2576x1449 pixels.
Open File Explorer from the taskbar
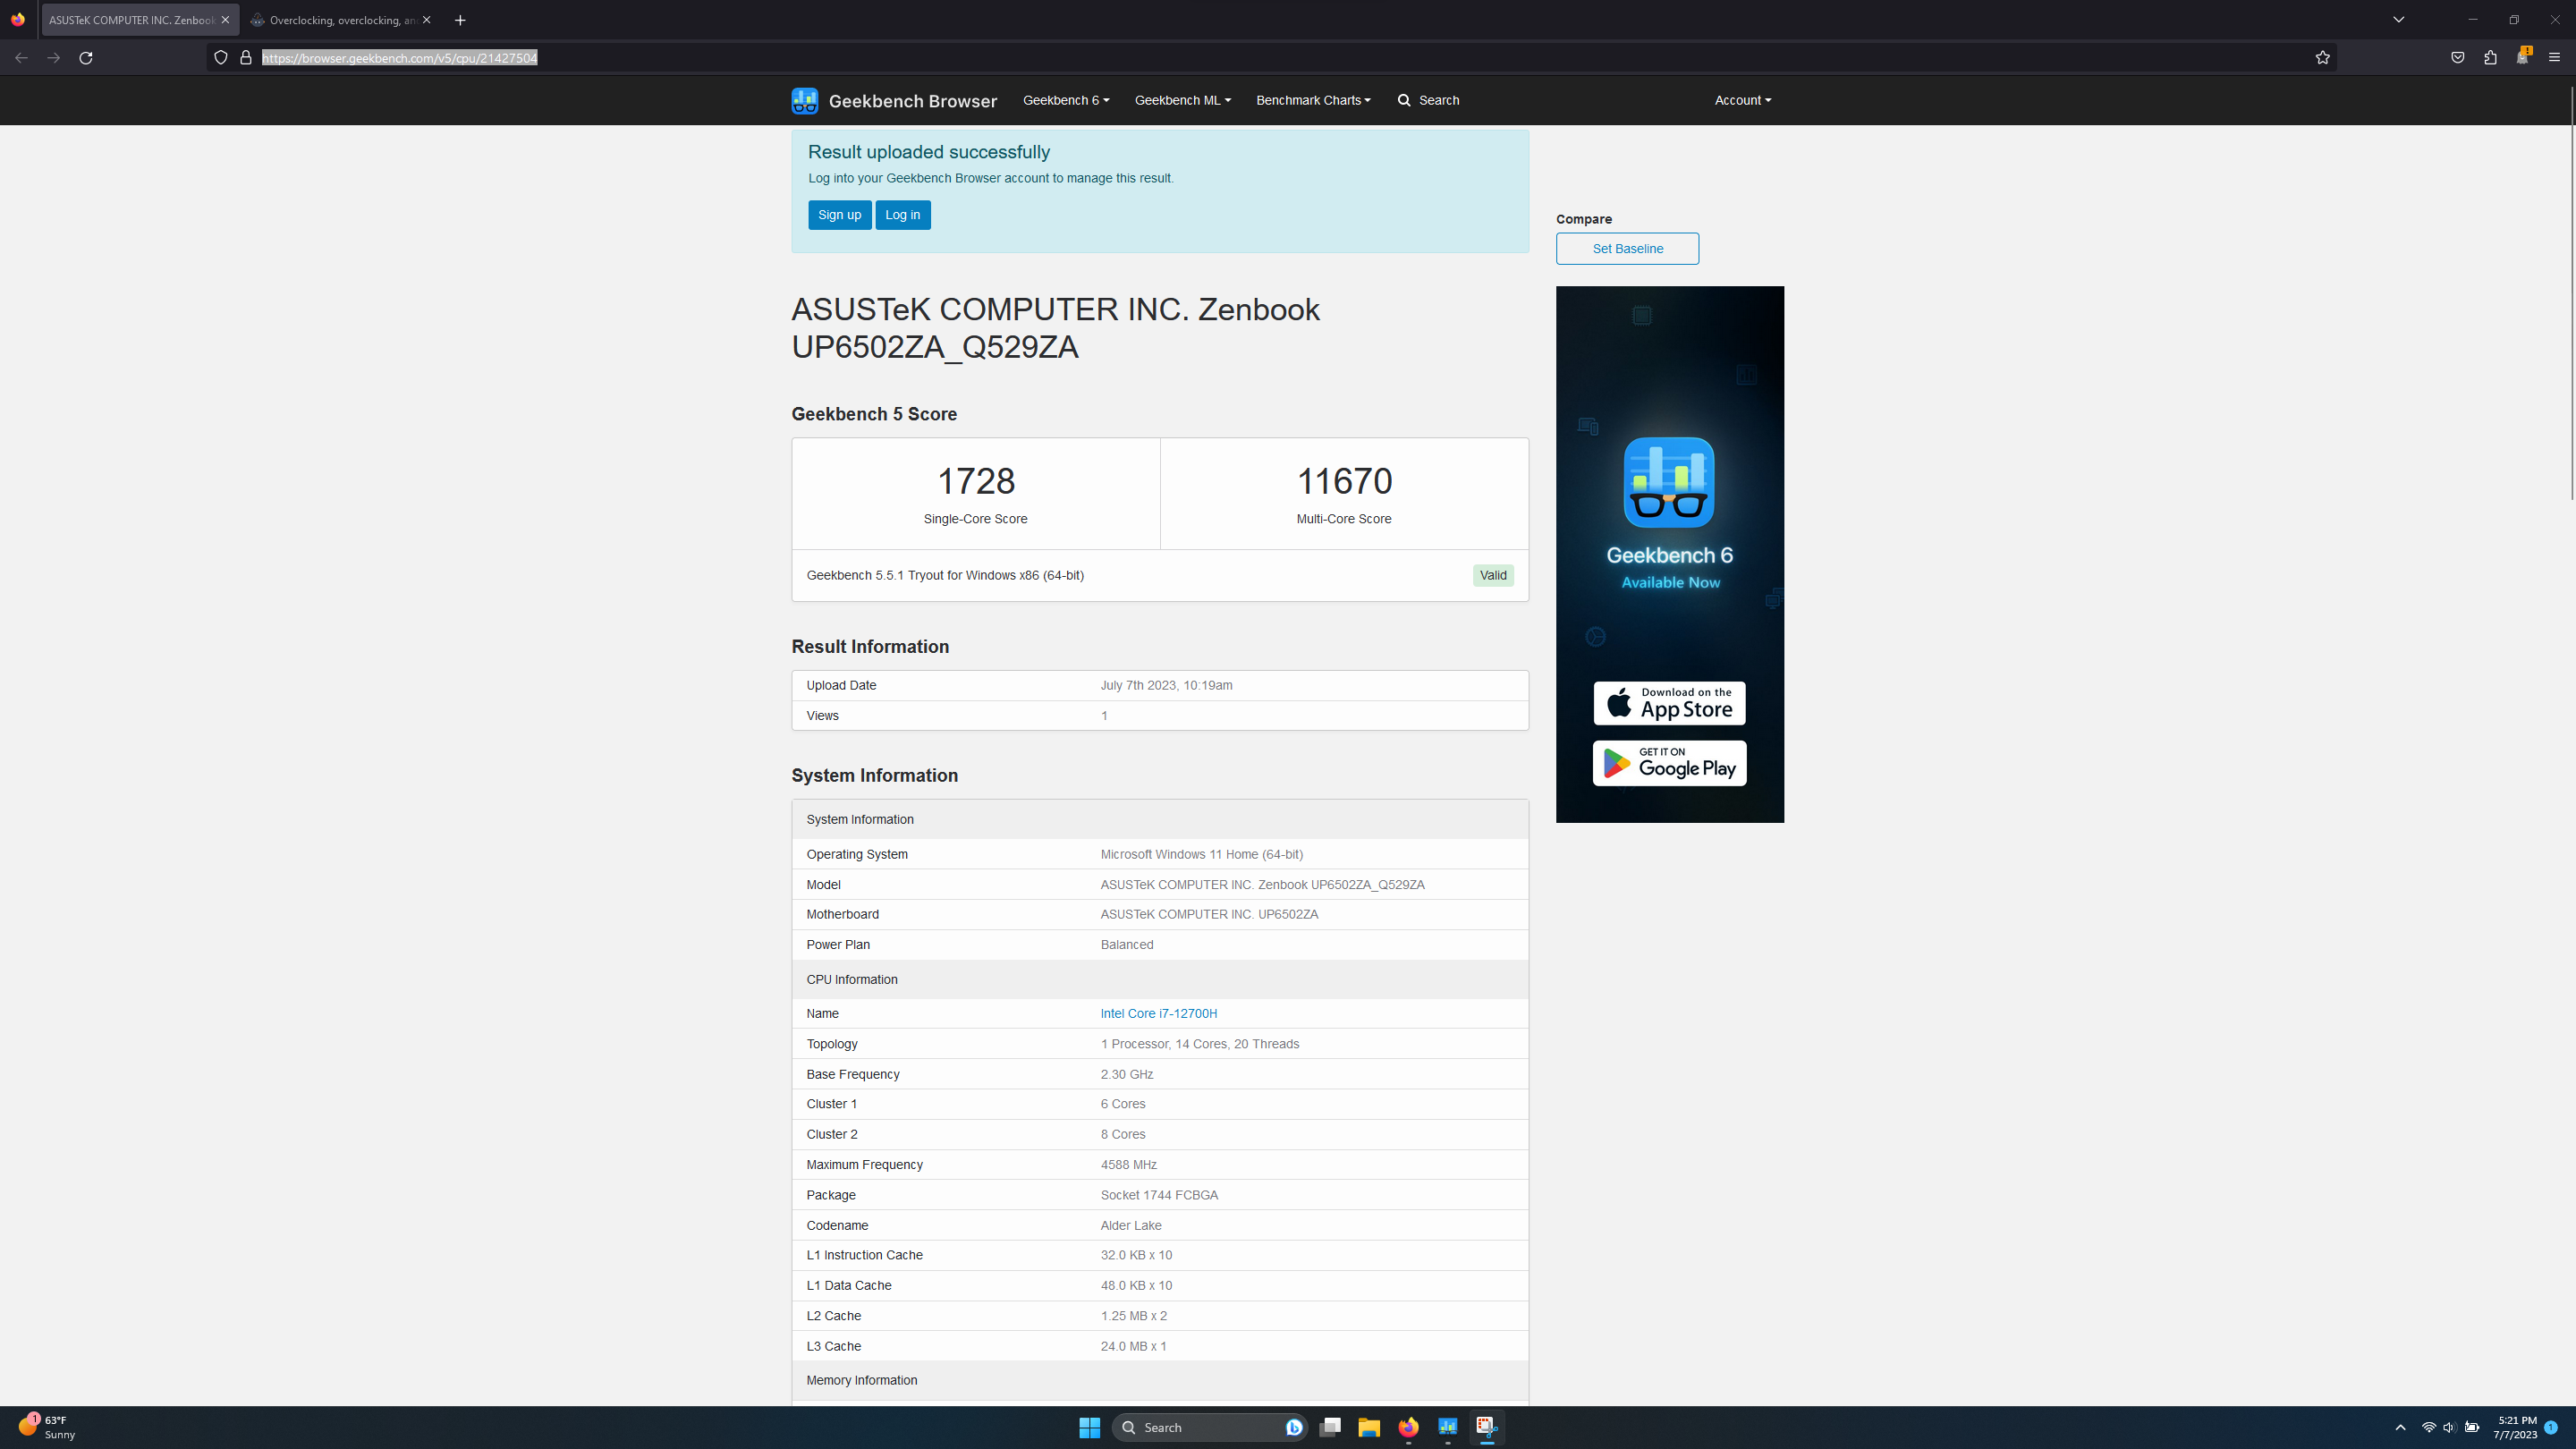(1369, 1427)
